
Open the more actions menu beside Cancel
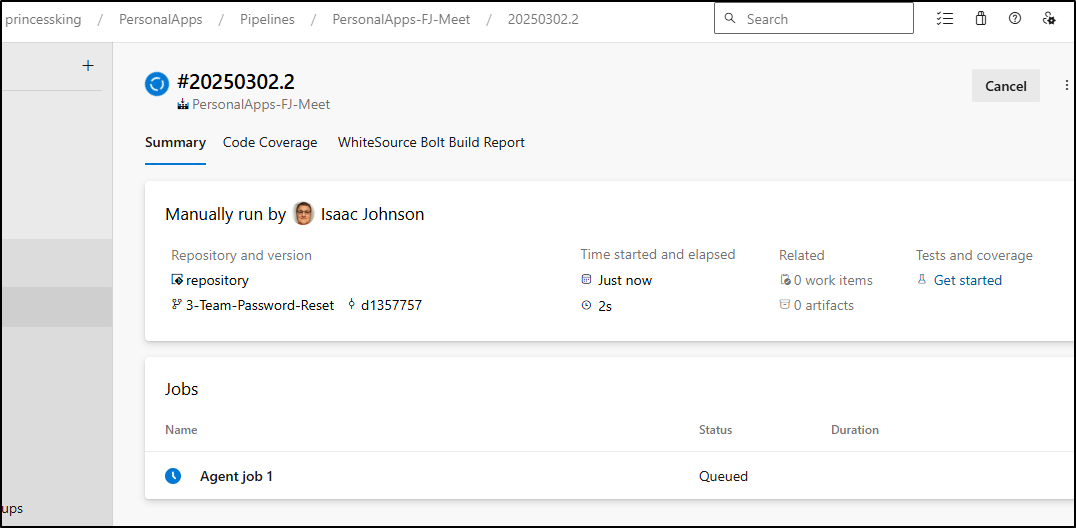click(x=1066, y=85)
